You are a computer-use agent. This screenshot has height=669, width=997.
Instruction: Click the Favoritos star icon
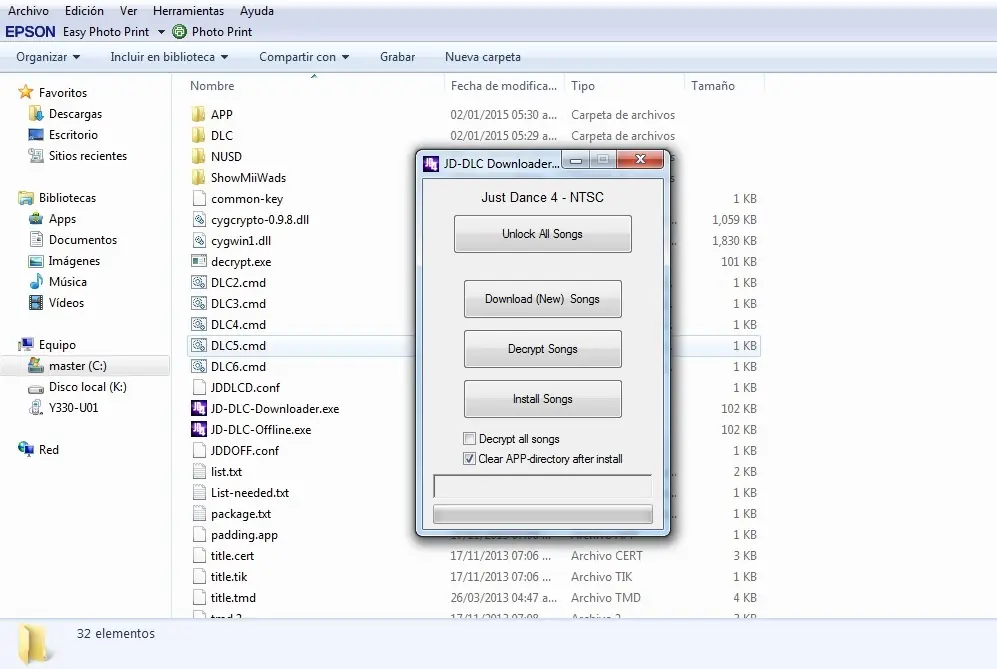tap(25, 92)
